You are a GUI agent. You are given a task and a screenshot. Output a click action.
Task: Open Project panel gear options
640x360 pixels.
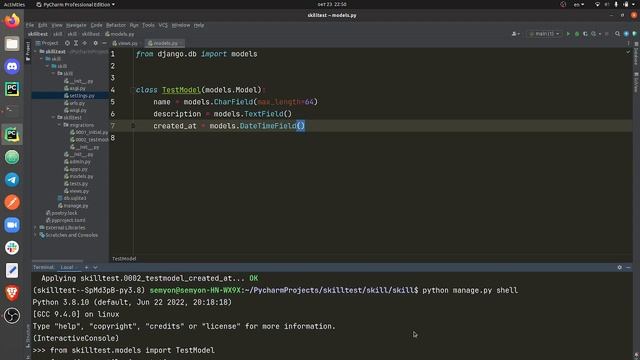(x=96, y=43)
